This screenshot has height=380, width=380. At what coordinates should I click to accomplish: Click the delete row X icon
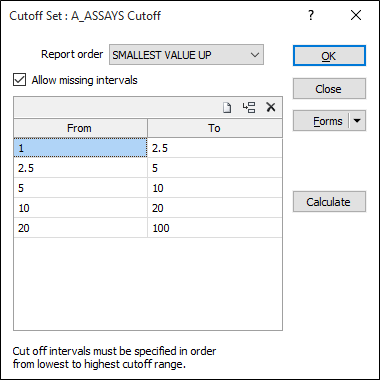pos(271,107)
